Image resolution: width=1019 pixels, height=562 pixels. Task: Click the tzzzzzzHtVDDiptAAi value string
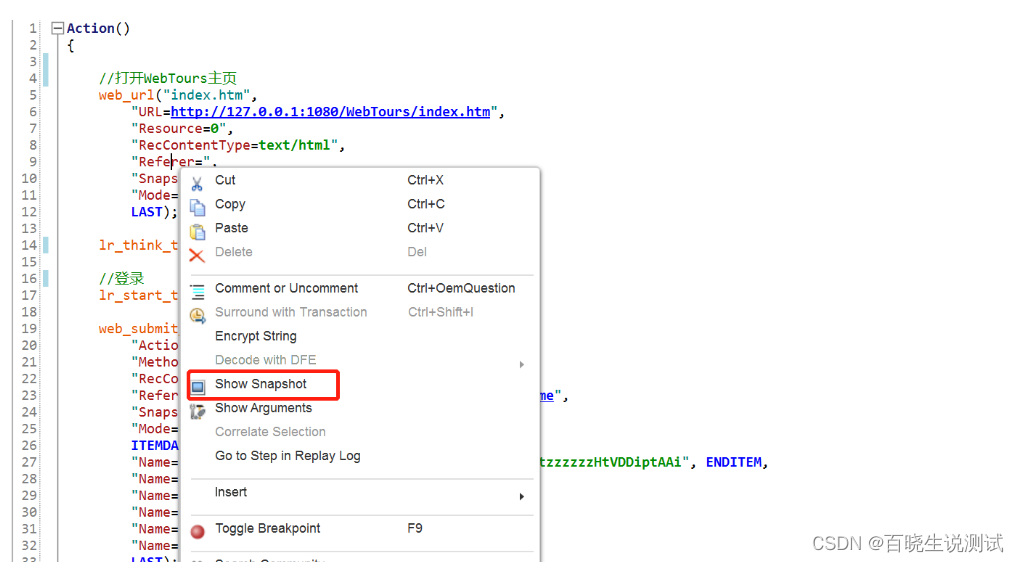tap(611, 463)
